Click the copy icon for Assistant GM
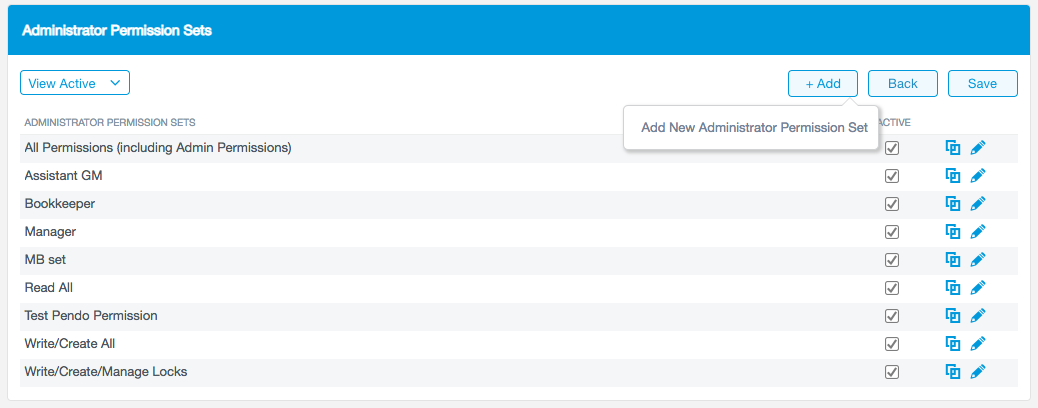 pyautogui.click(x=953, y=176)
